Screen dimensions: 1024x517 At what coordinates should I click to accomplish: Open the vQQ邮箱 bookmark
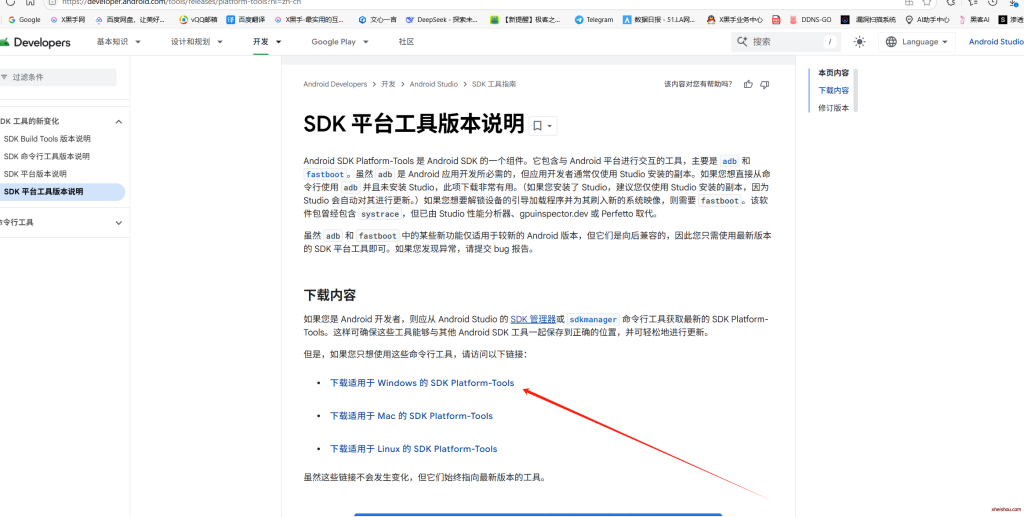pos(198,20)
